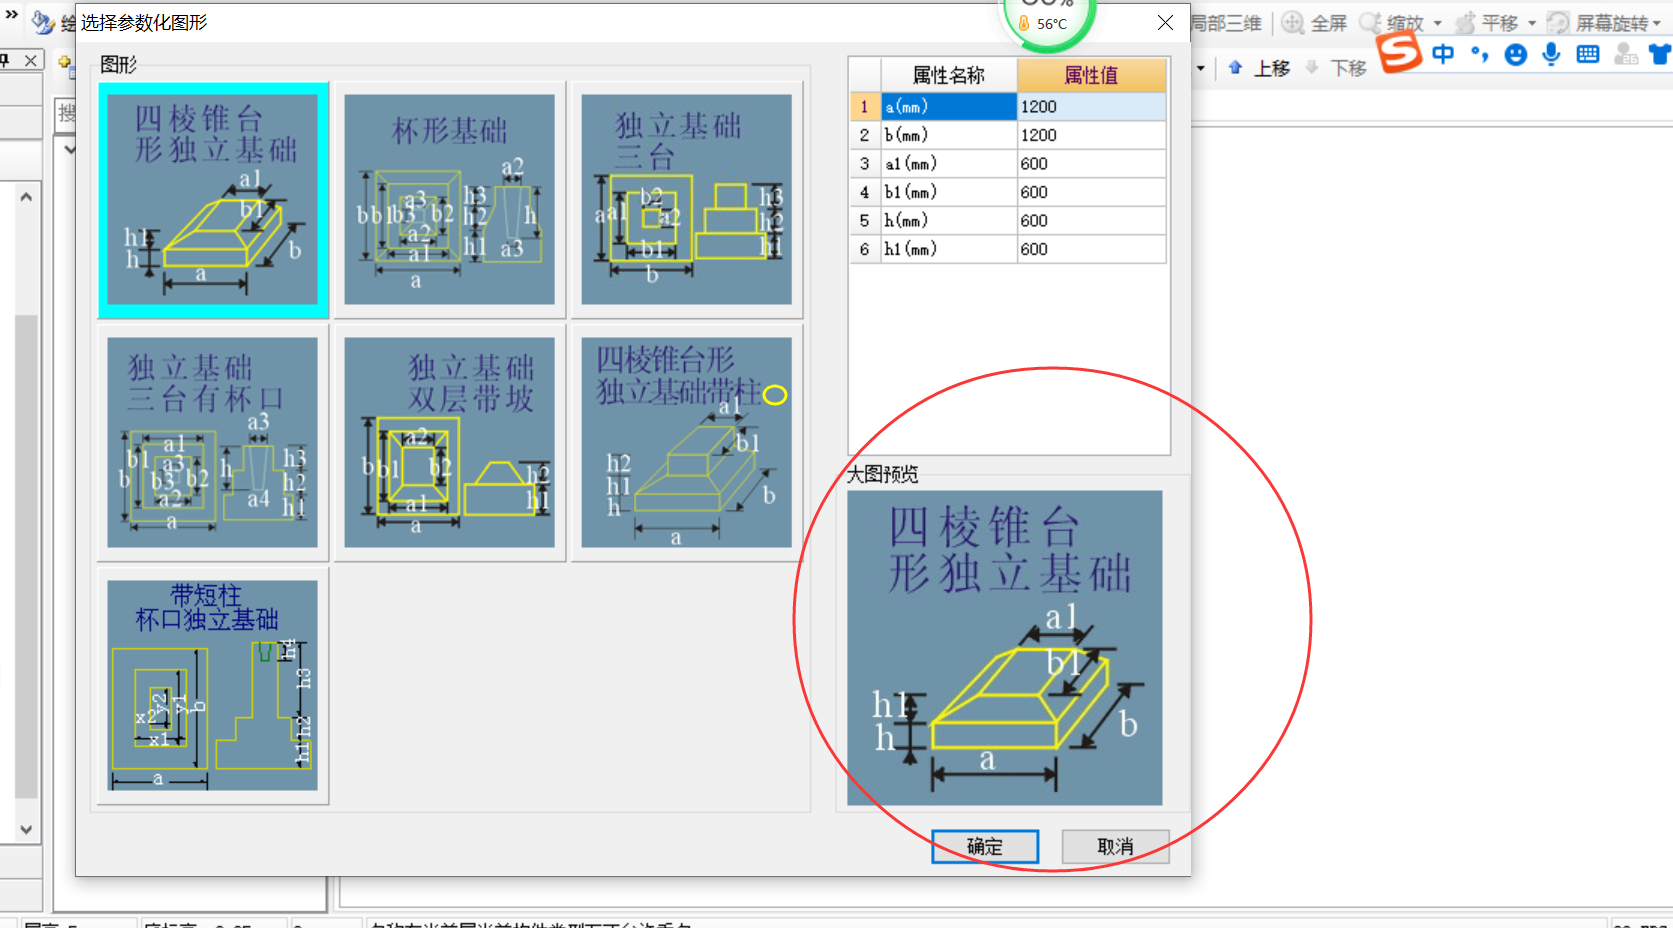The width and height of the screenshot is (1673, 928).
Task: Select 独立基础三台有杯口 thumbnail
Action: (x=213, y=442)
